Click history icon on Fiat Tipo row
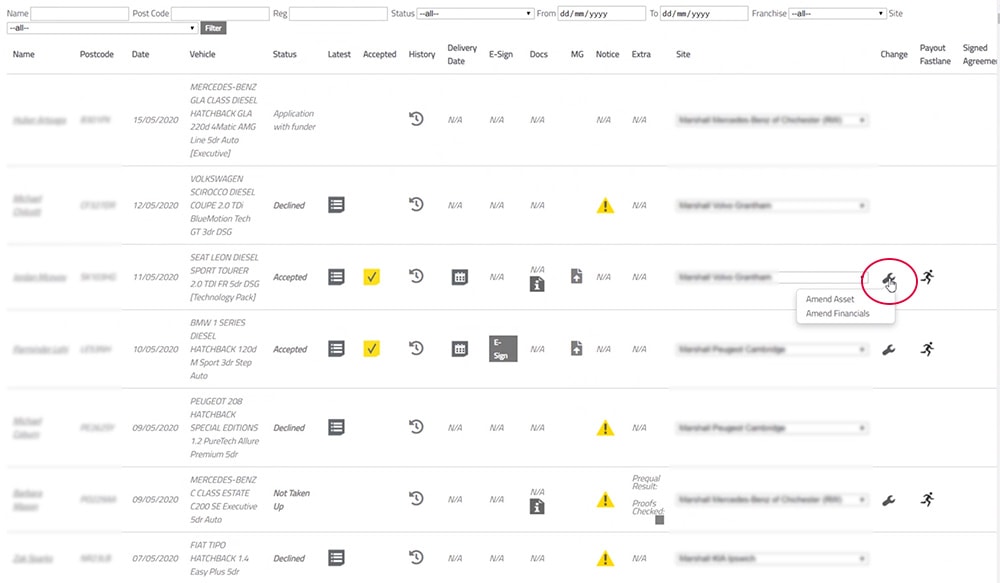 pos(416,557)
